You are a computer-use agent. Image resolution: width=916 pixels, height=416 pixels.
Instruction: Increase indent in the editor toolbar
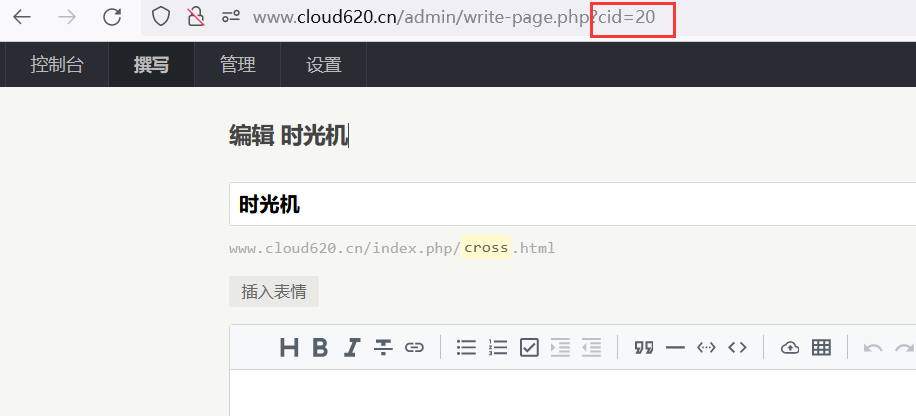point(560,348)
